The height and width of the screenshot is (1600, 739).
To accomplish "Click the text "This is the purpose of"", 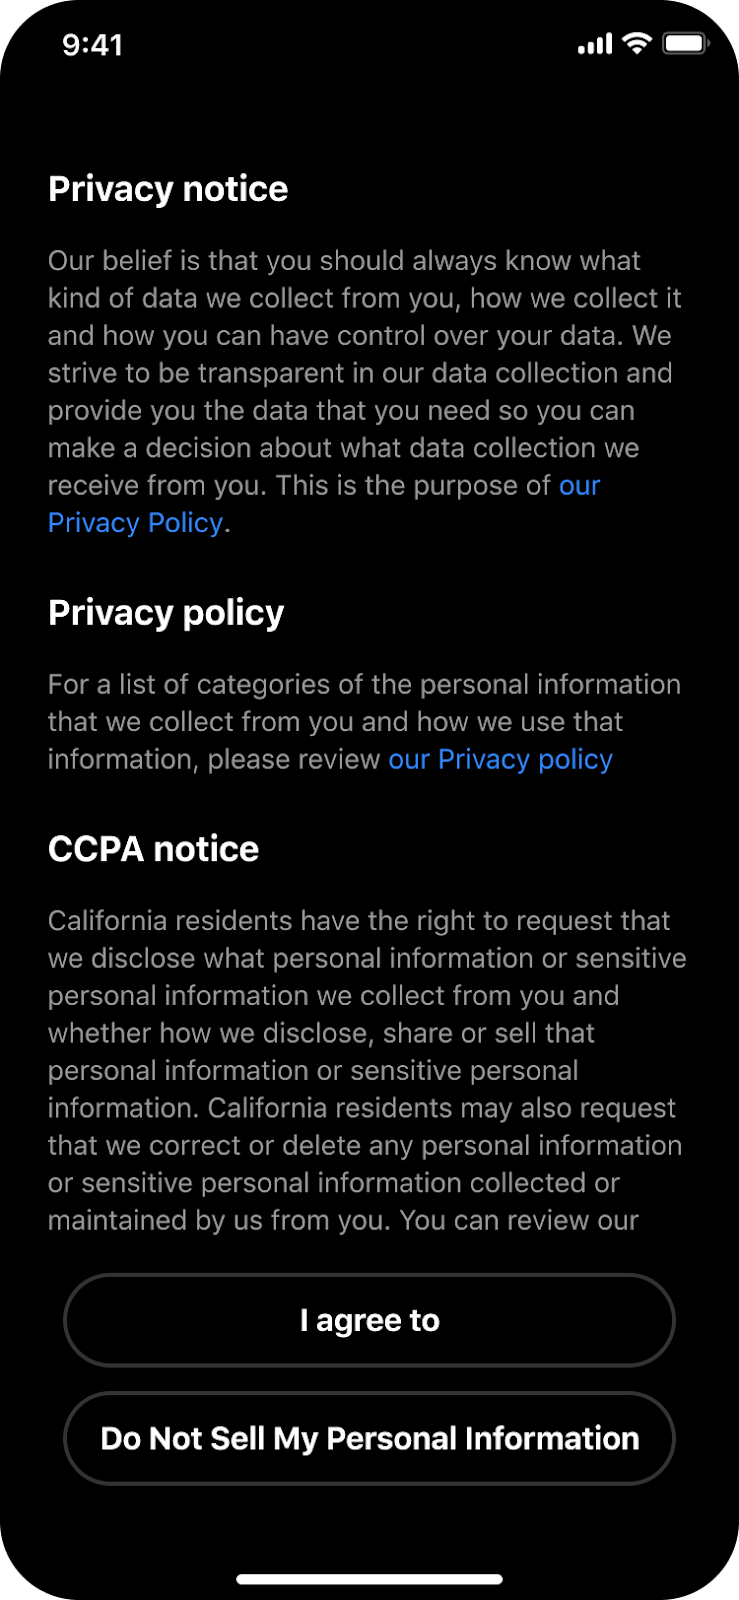I will click(x=412, y=486).
